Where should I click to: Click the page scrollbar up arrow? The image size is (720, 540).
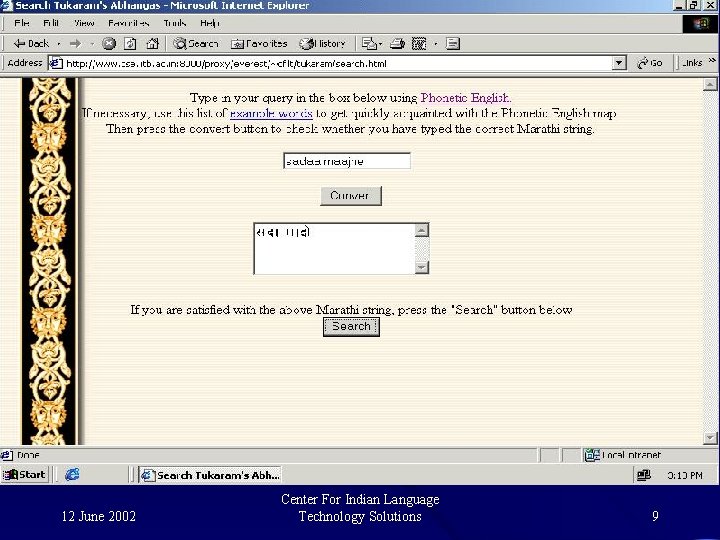pyautogui.click(x=710, y=84)
